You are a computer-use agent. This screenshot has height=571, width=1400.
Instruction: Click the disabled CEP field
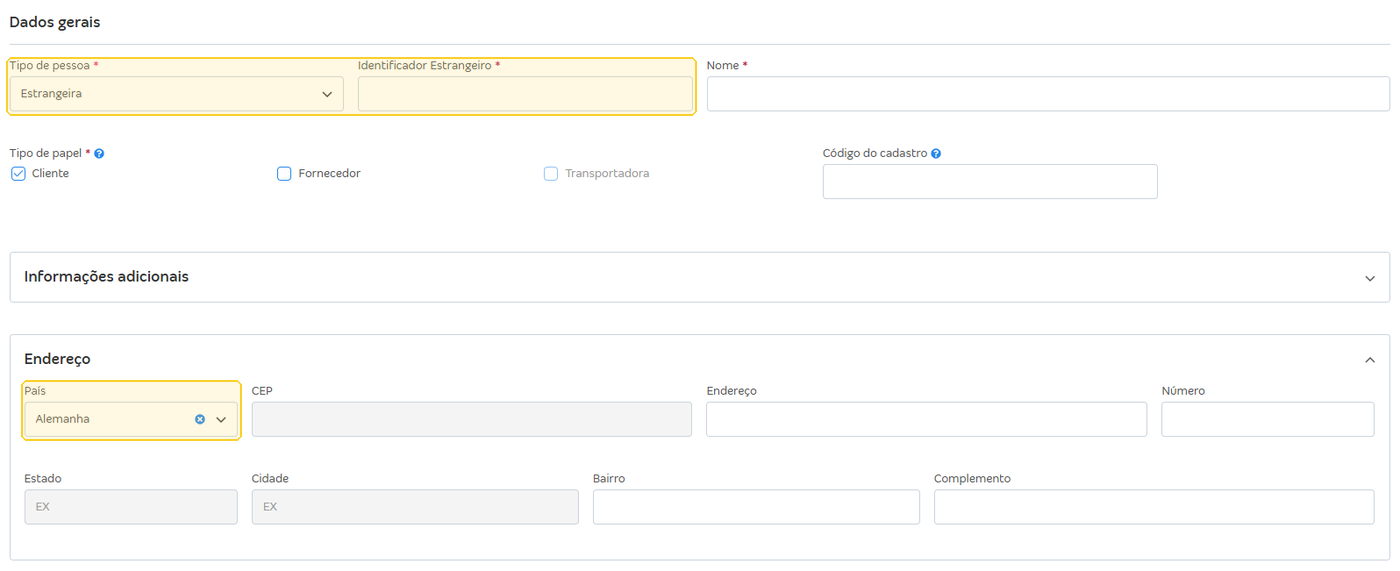[471, 419]
